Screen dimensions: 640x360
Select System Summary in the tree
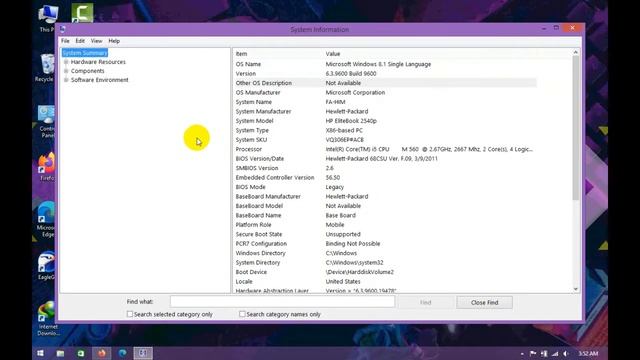85,53
